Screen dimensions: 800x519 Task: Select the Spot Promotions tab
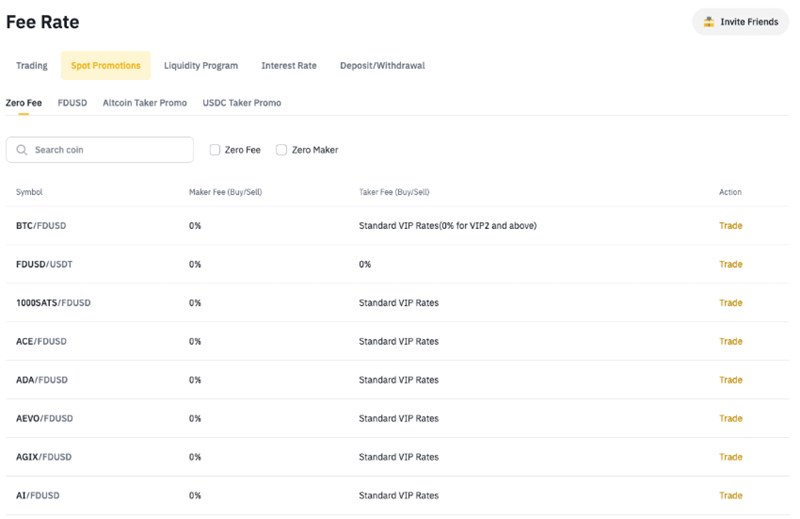click(105, 66)
